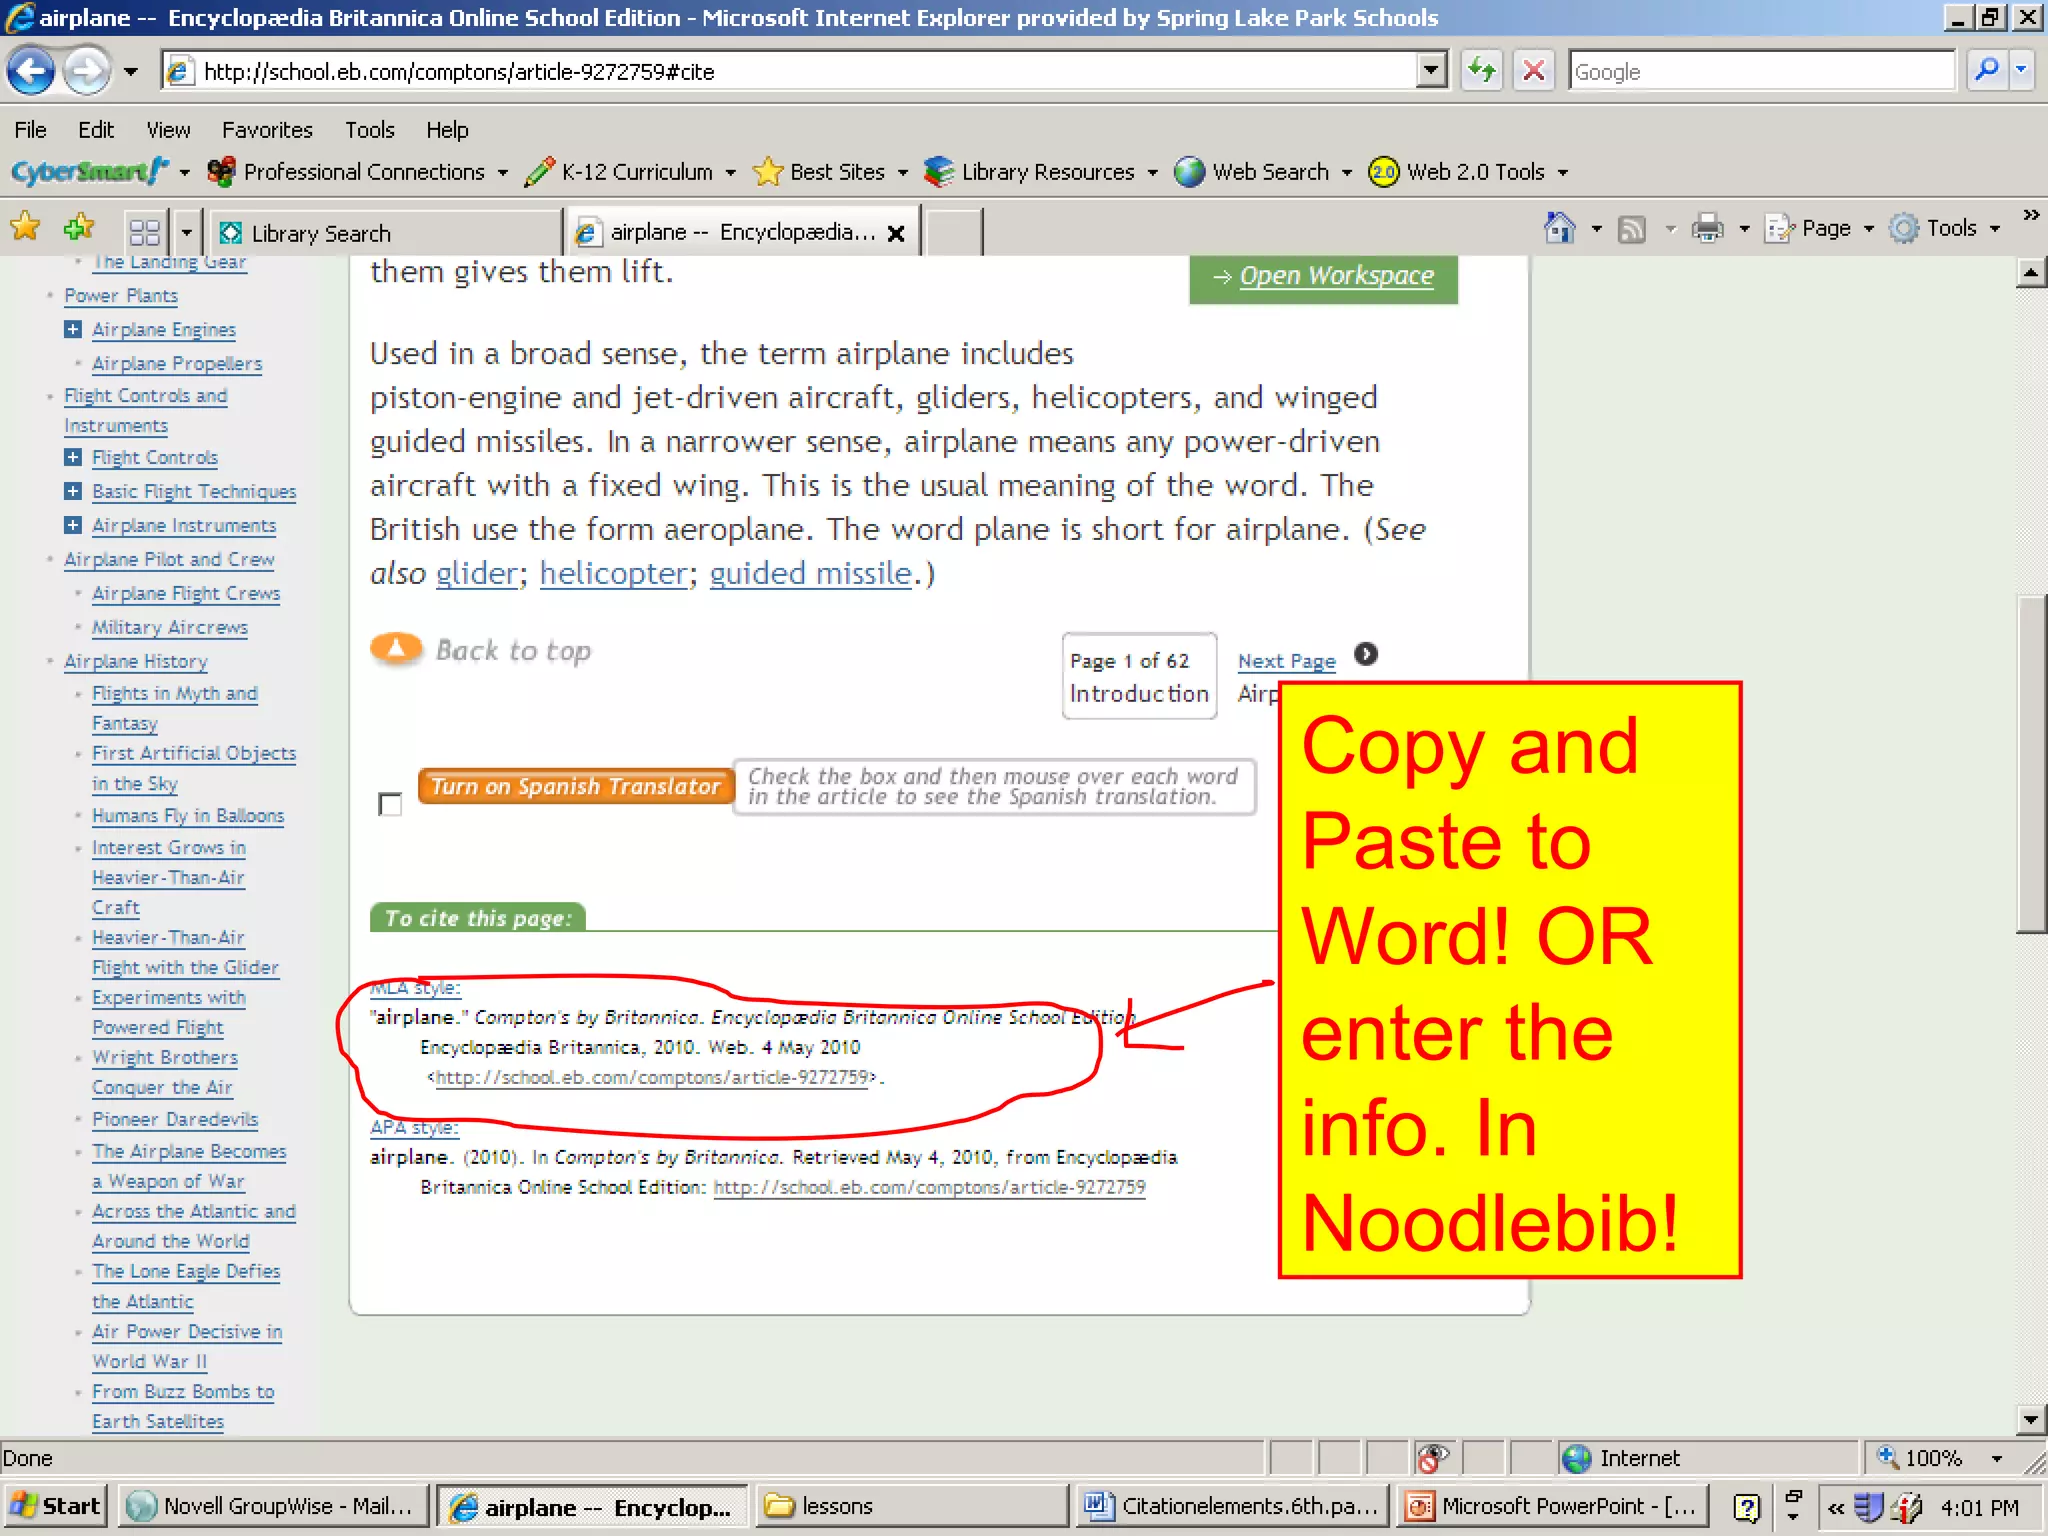This screenshot has height=1536, width=2048.
Task: Open the Professional Connections dropdown
Action: click(502, 173)
